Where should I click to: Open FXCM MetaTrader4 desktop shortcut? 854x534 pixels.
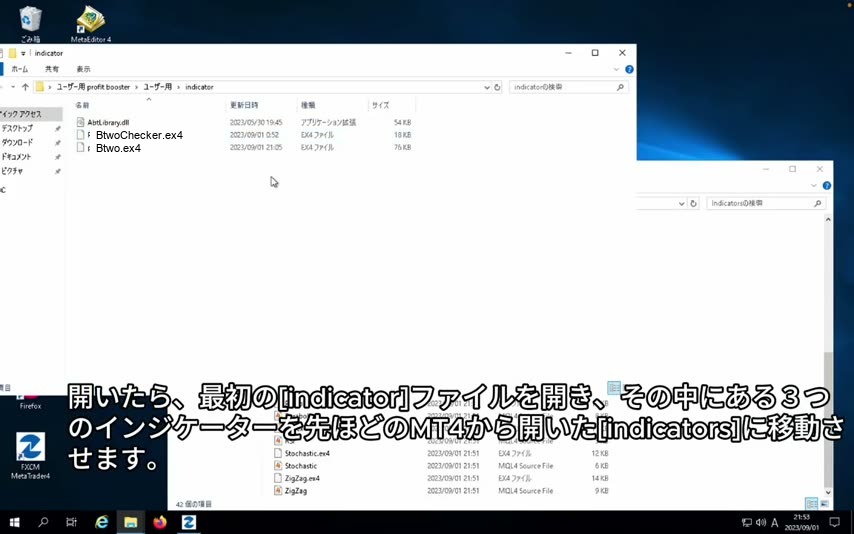tap(30, 455)
